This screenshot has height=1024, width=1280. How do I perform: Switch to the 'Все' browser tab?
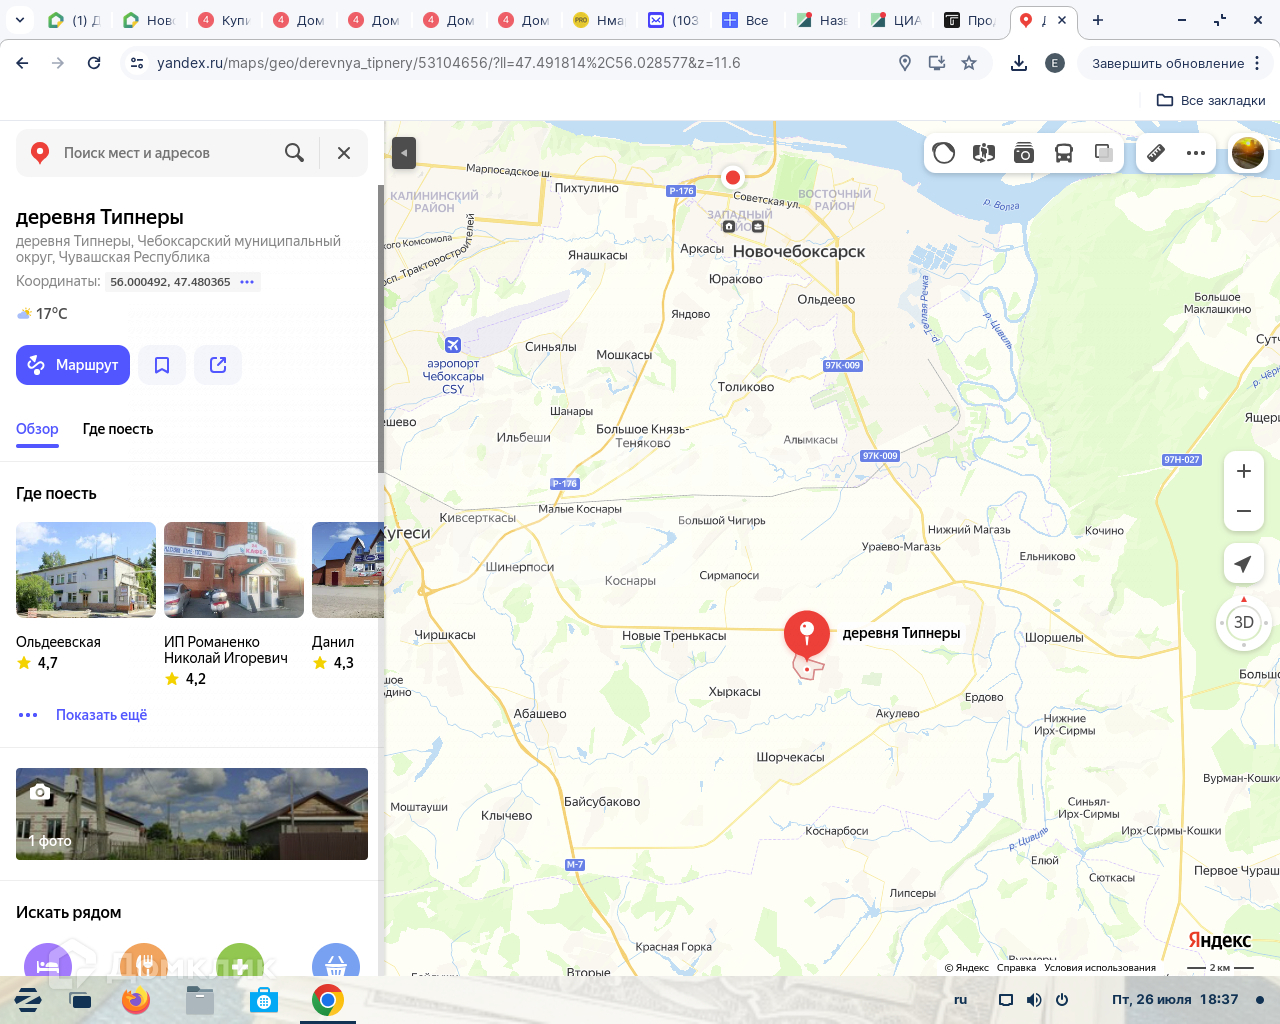[x=747, y=20]
